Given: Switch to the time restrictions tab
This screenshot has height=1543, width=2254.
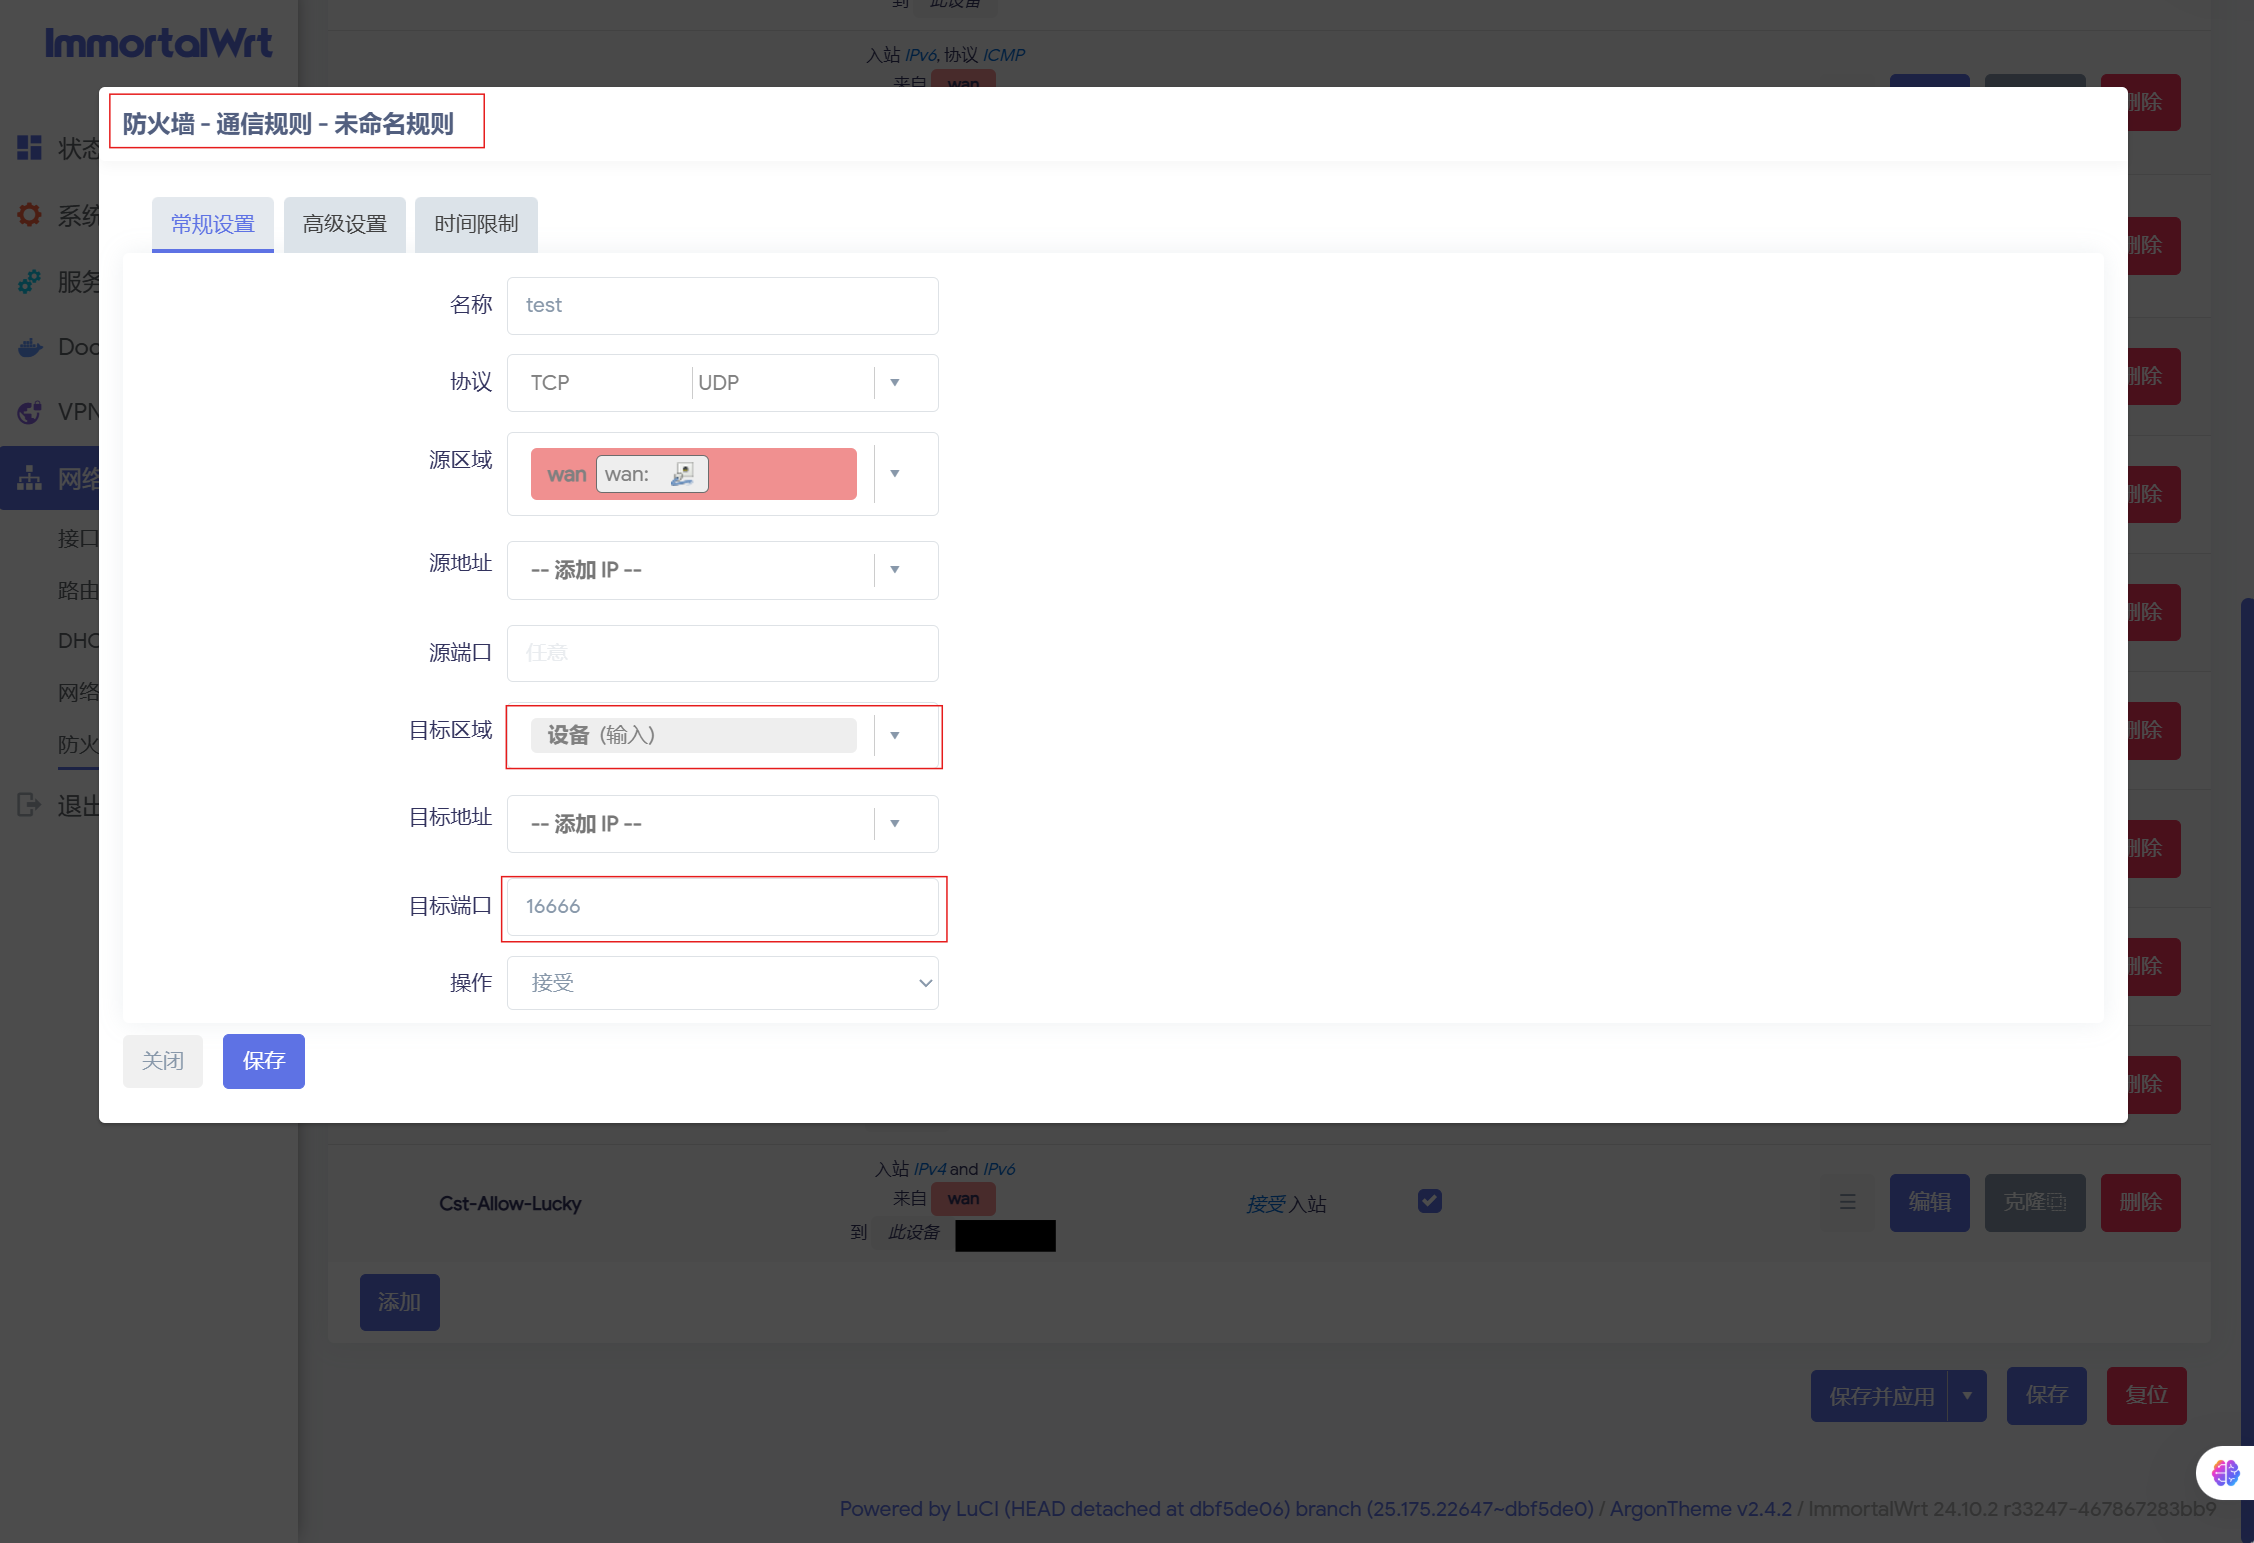Looking at the screenshot, I should [476, 224].
